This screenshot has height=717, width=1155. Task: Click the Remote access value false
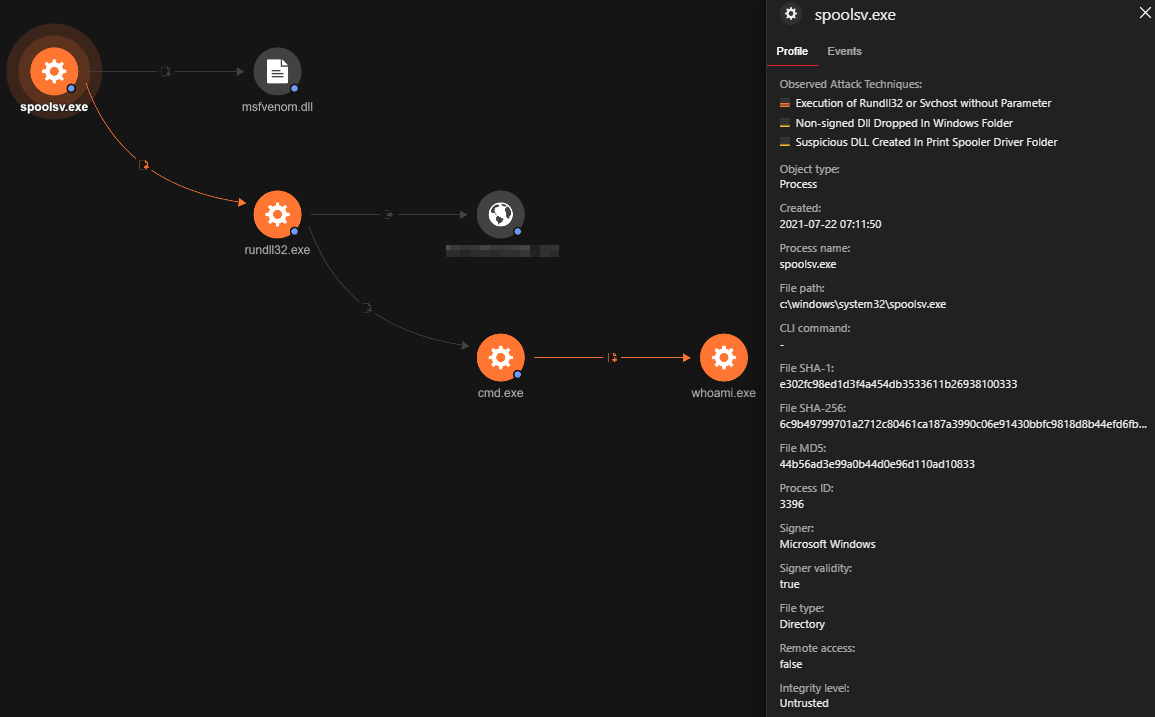point(790,664)
